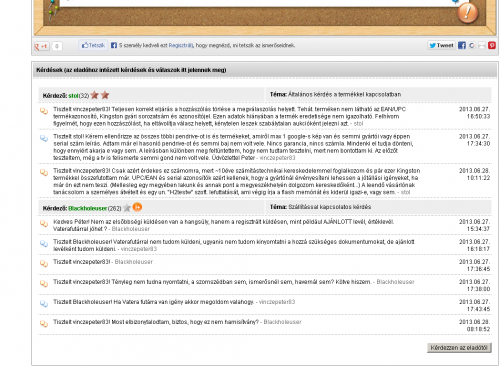Click the speech bubble icon of 16:50:33 message

(x=44, y=111)
